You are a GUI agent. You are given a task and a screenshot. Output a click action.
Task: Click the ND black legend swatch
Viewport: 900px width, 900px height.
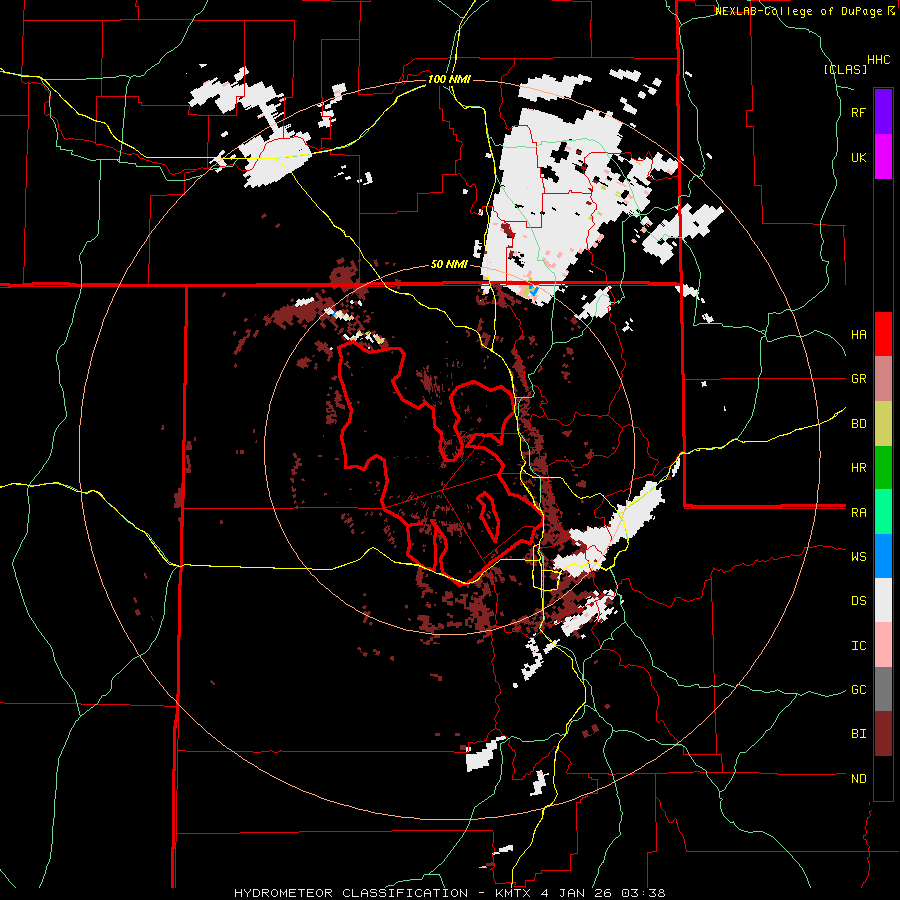[x=883, y=778]
